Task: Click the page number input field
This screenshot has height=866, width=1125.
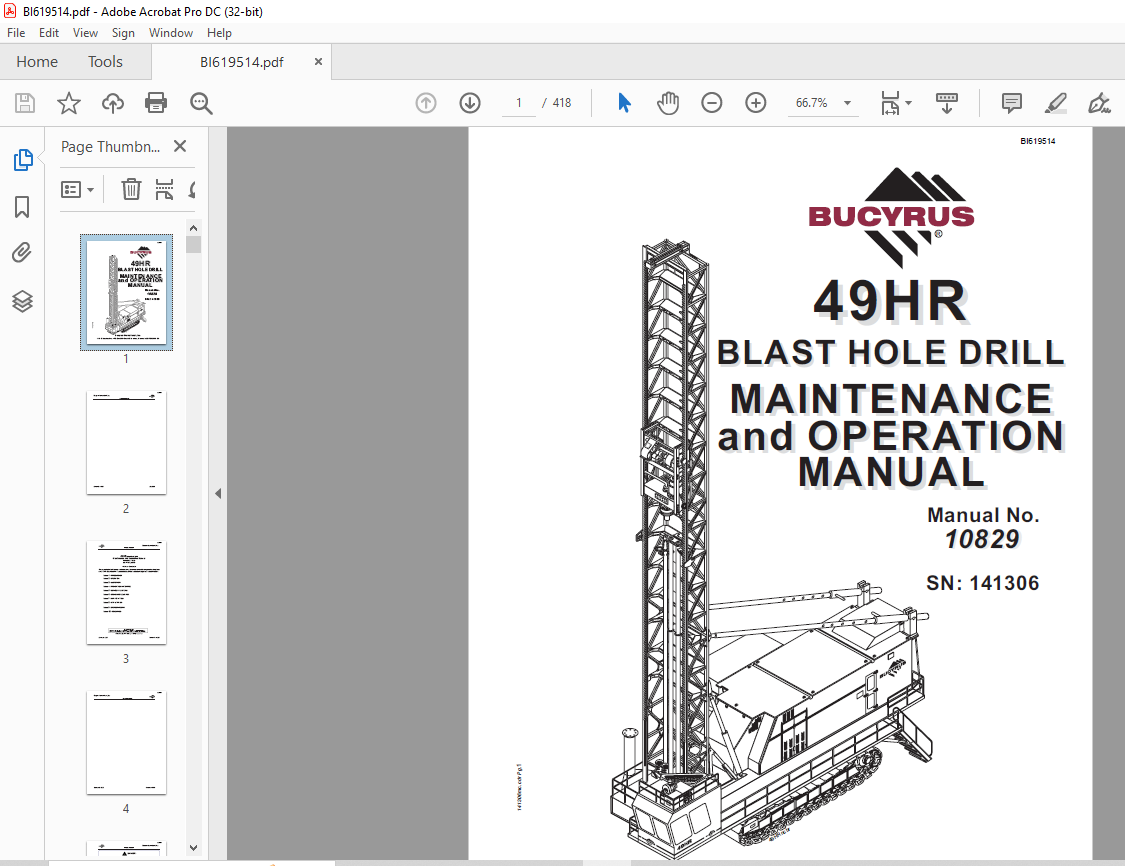Action: click(519, 103)
